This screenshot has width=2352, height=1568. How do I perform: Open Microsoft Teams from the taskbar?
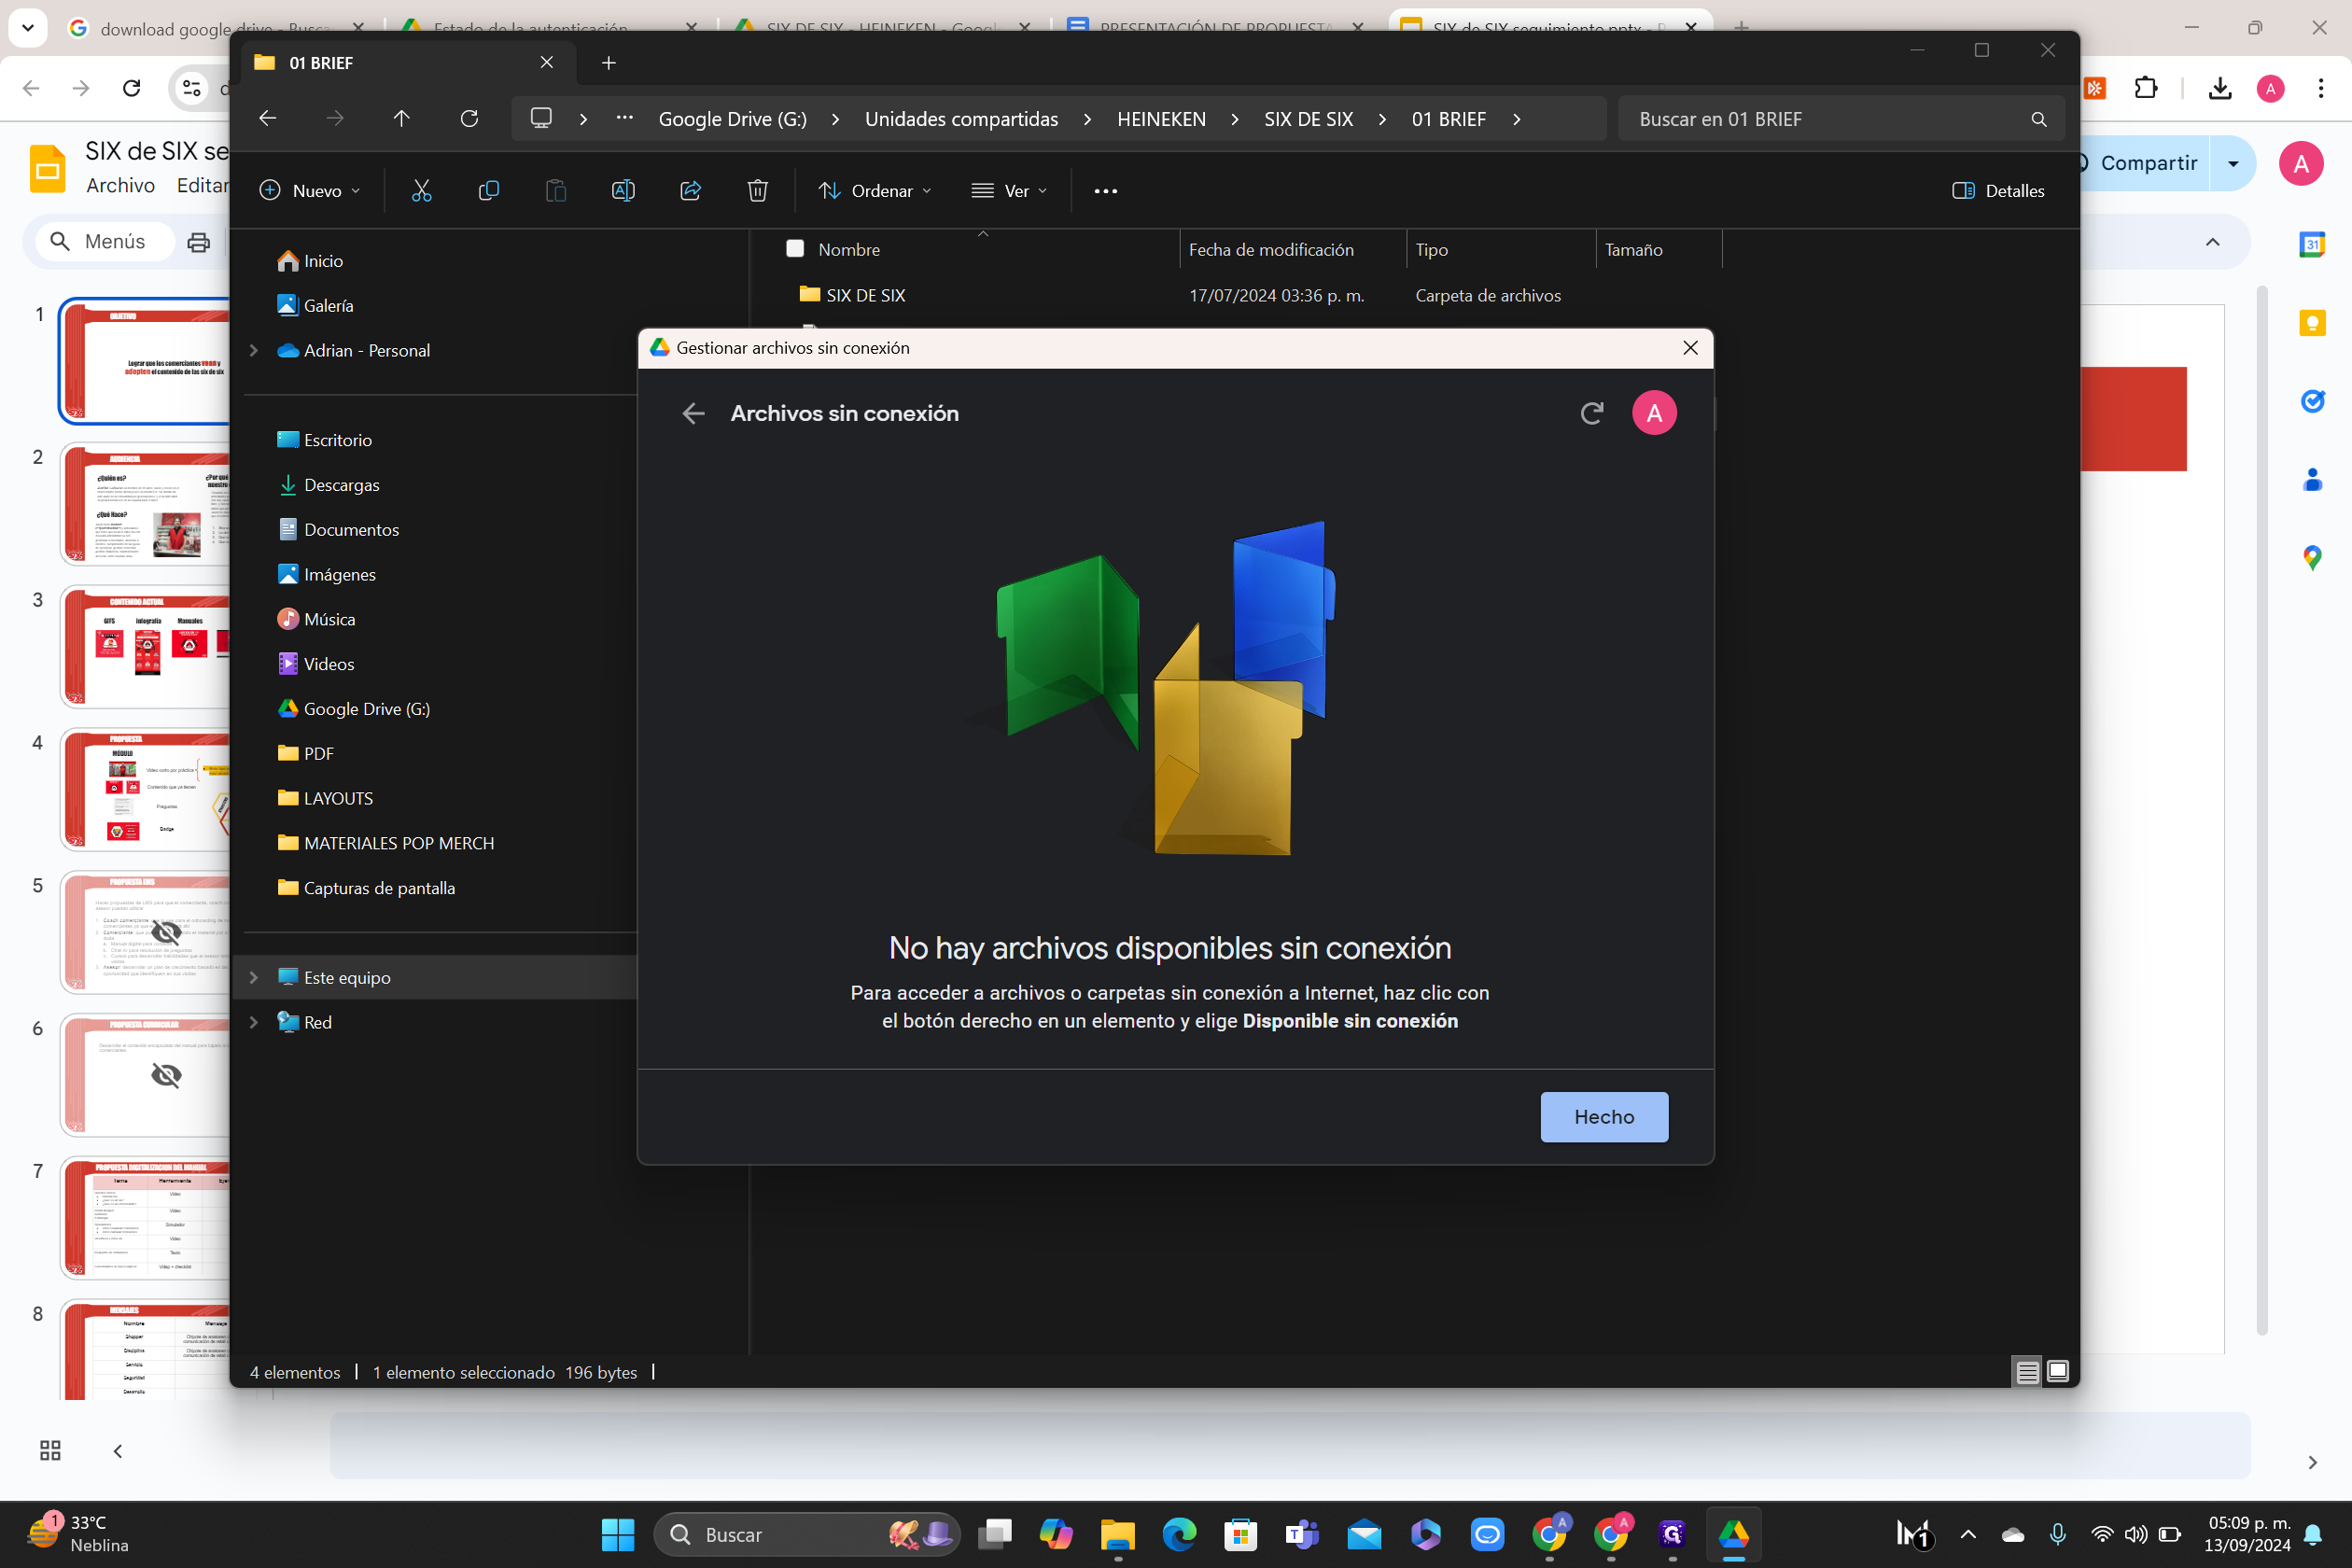[x=1302, y=1534]
